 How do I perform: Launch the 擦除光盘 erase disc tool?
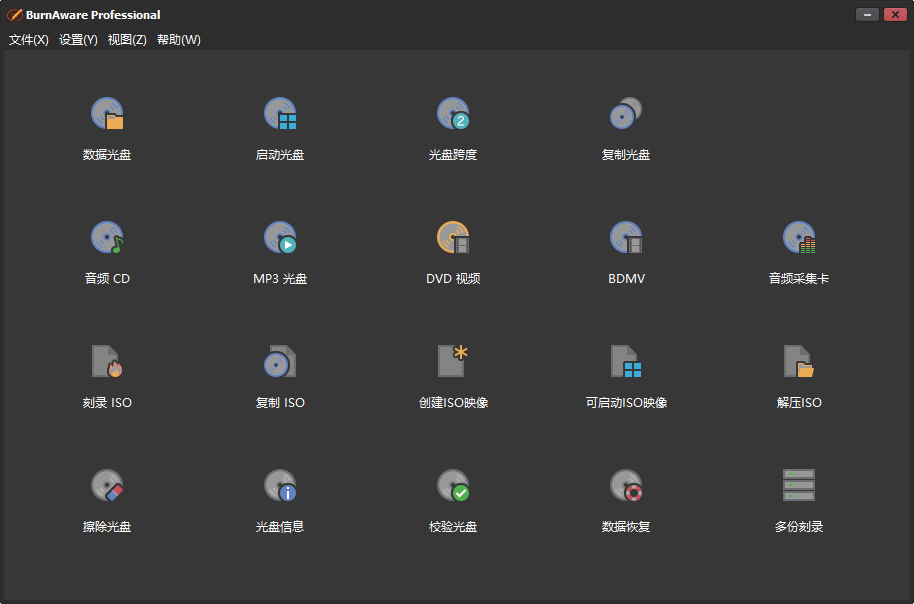click(x=107, y=487)
